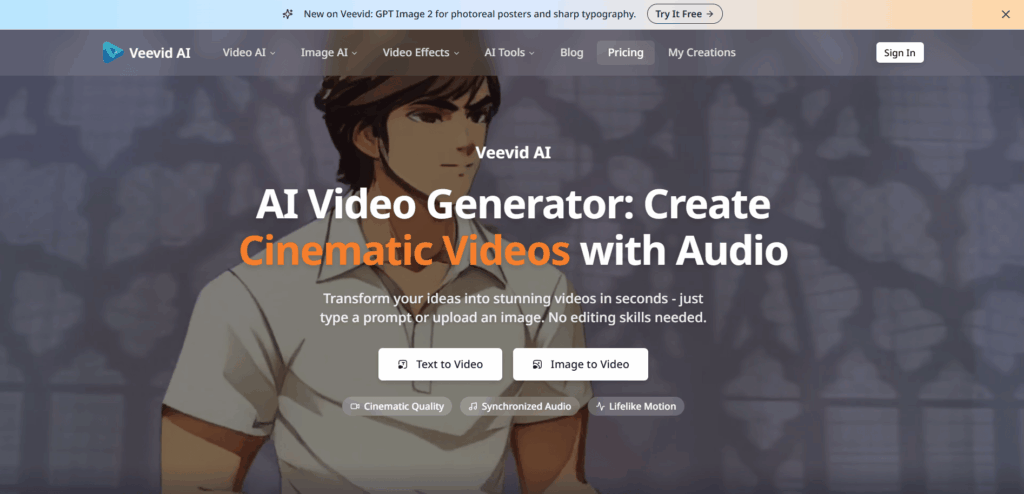Open the AI Tools dropdown
Viewport: 1024px width, 494px height.
pos(509,53)
